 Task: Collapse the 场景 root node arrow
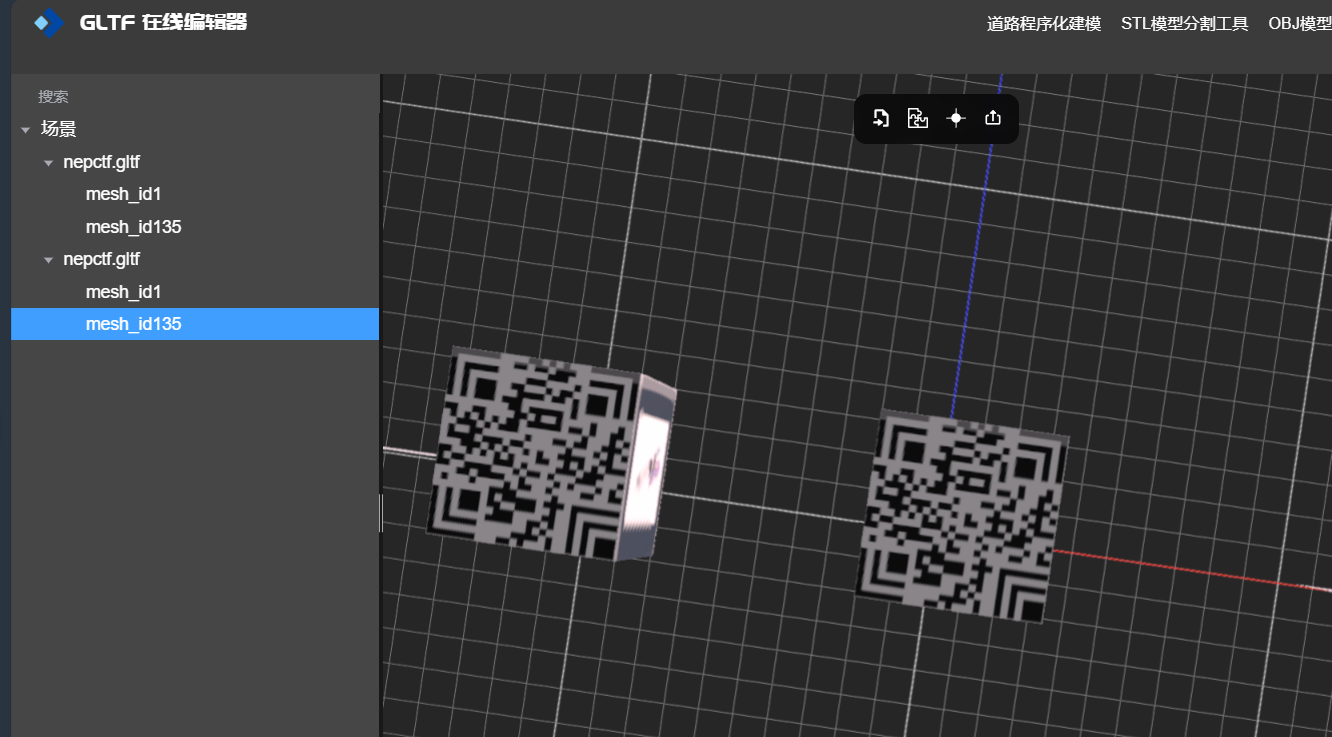(26, 130)
